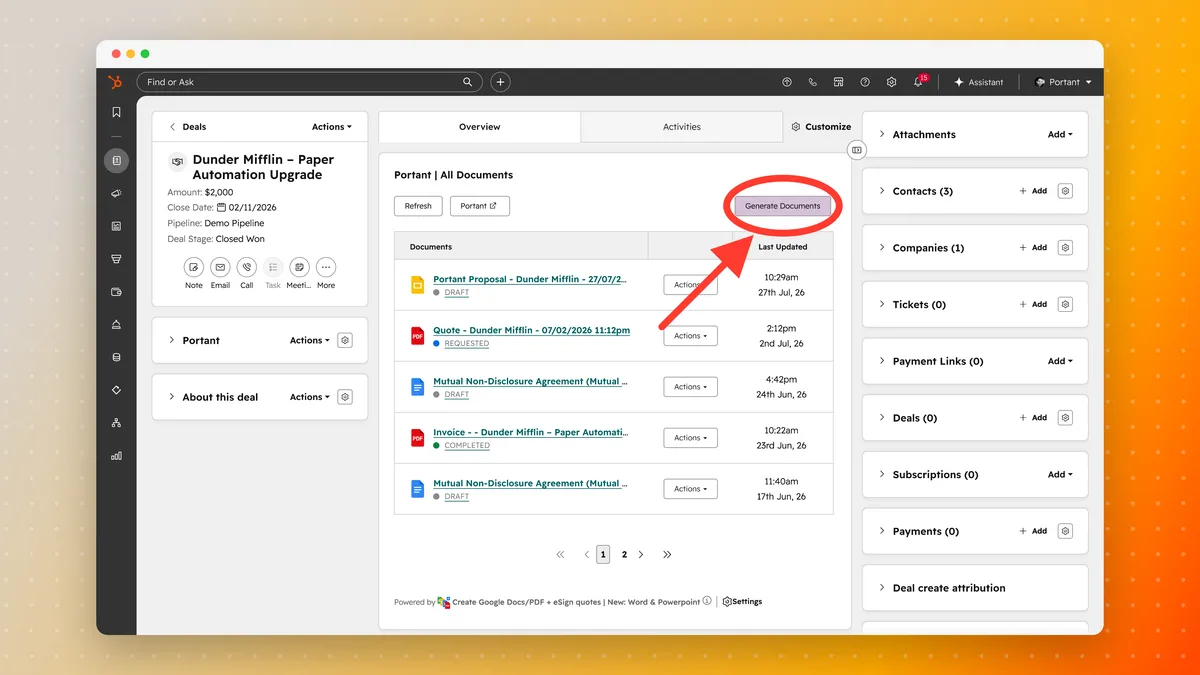Open the Service bell sidebar icon
Image resolution: width=1200 pixels, height=675 pixels.
tap(117, 324)
